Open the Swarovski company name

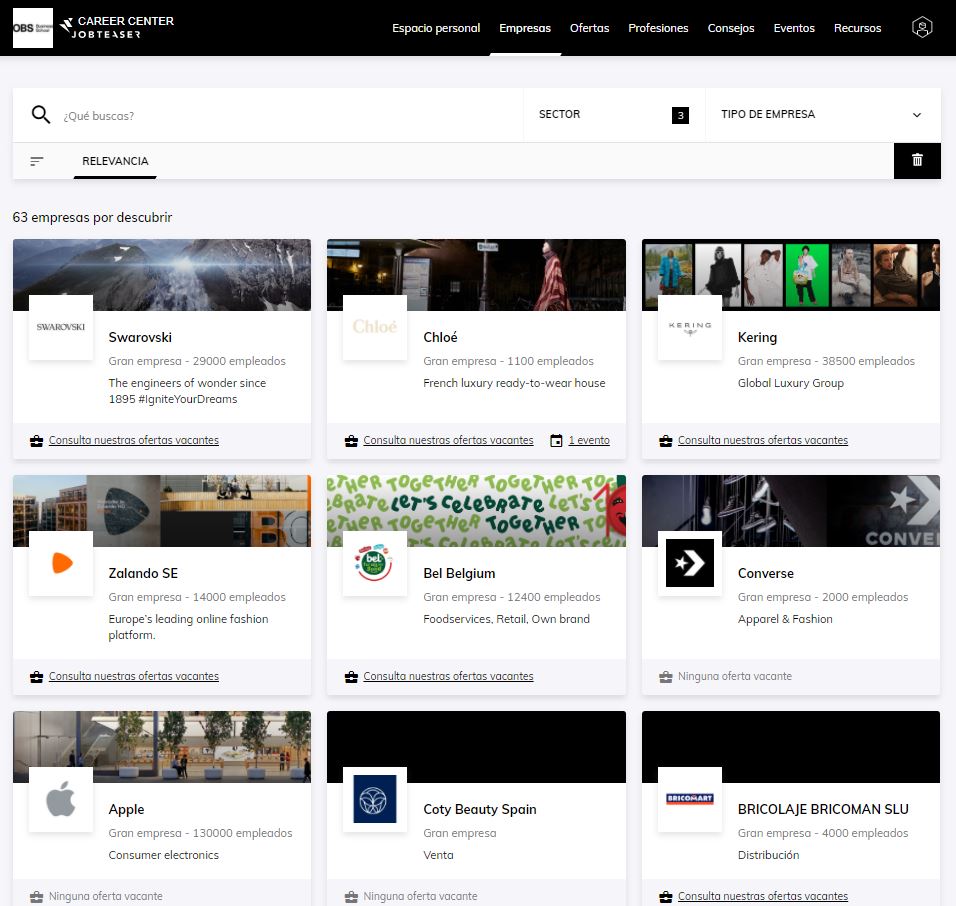pos(140,337)
